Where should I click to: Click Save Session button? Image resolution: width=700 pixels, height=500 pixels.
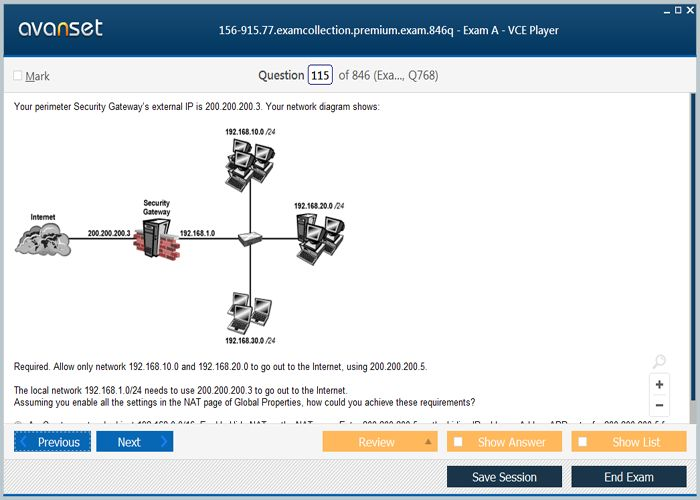(504, 477)
